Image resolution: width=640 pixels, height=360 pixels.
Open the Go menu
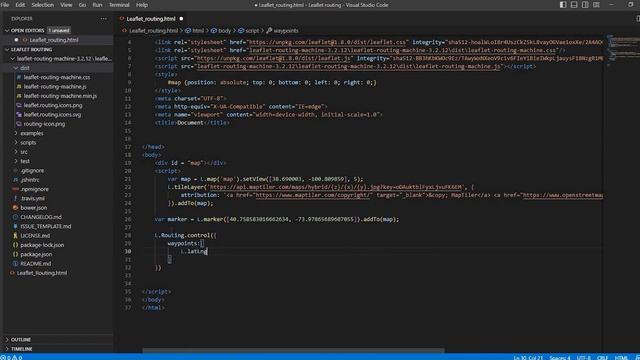[82, 5]
